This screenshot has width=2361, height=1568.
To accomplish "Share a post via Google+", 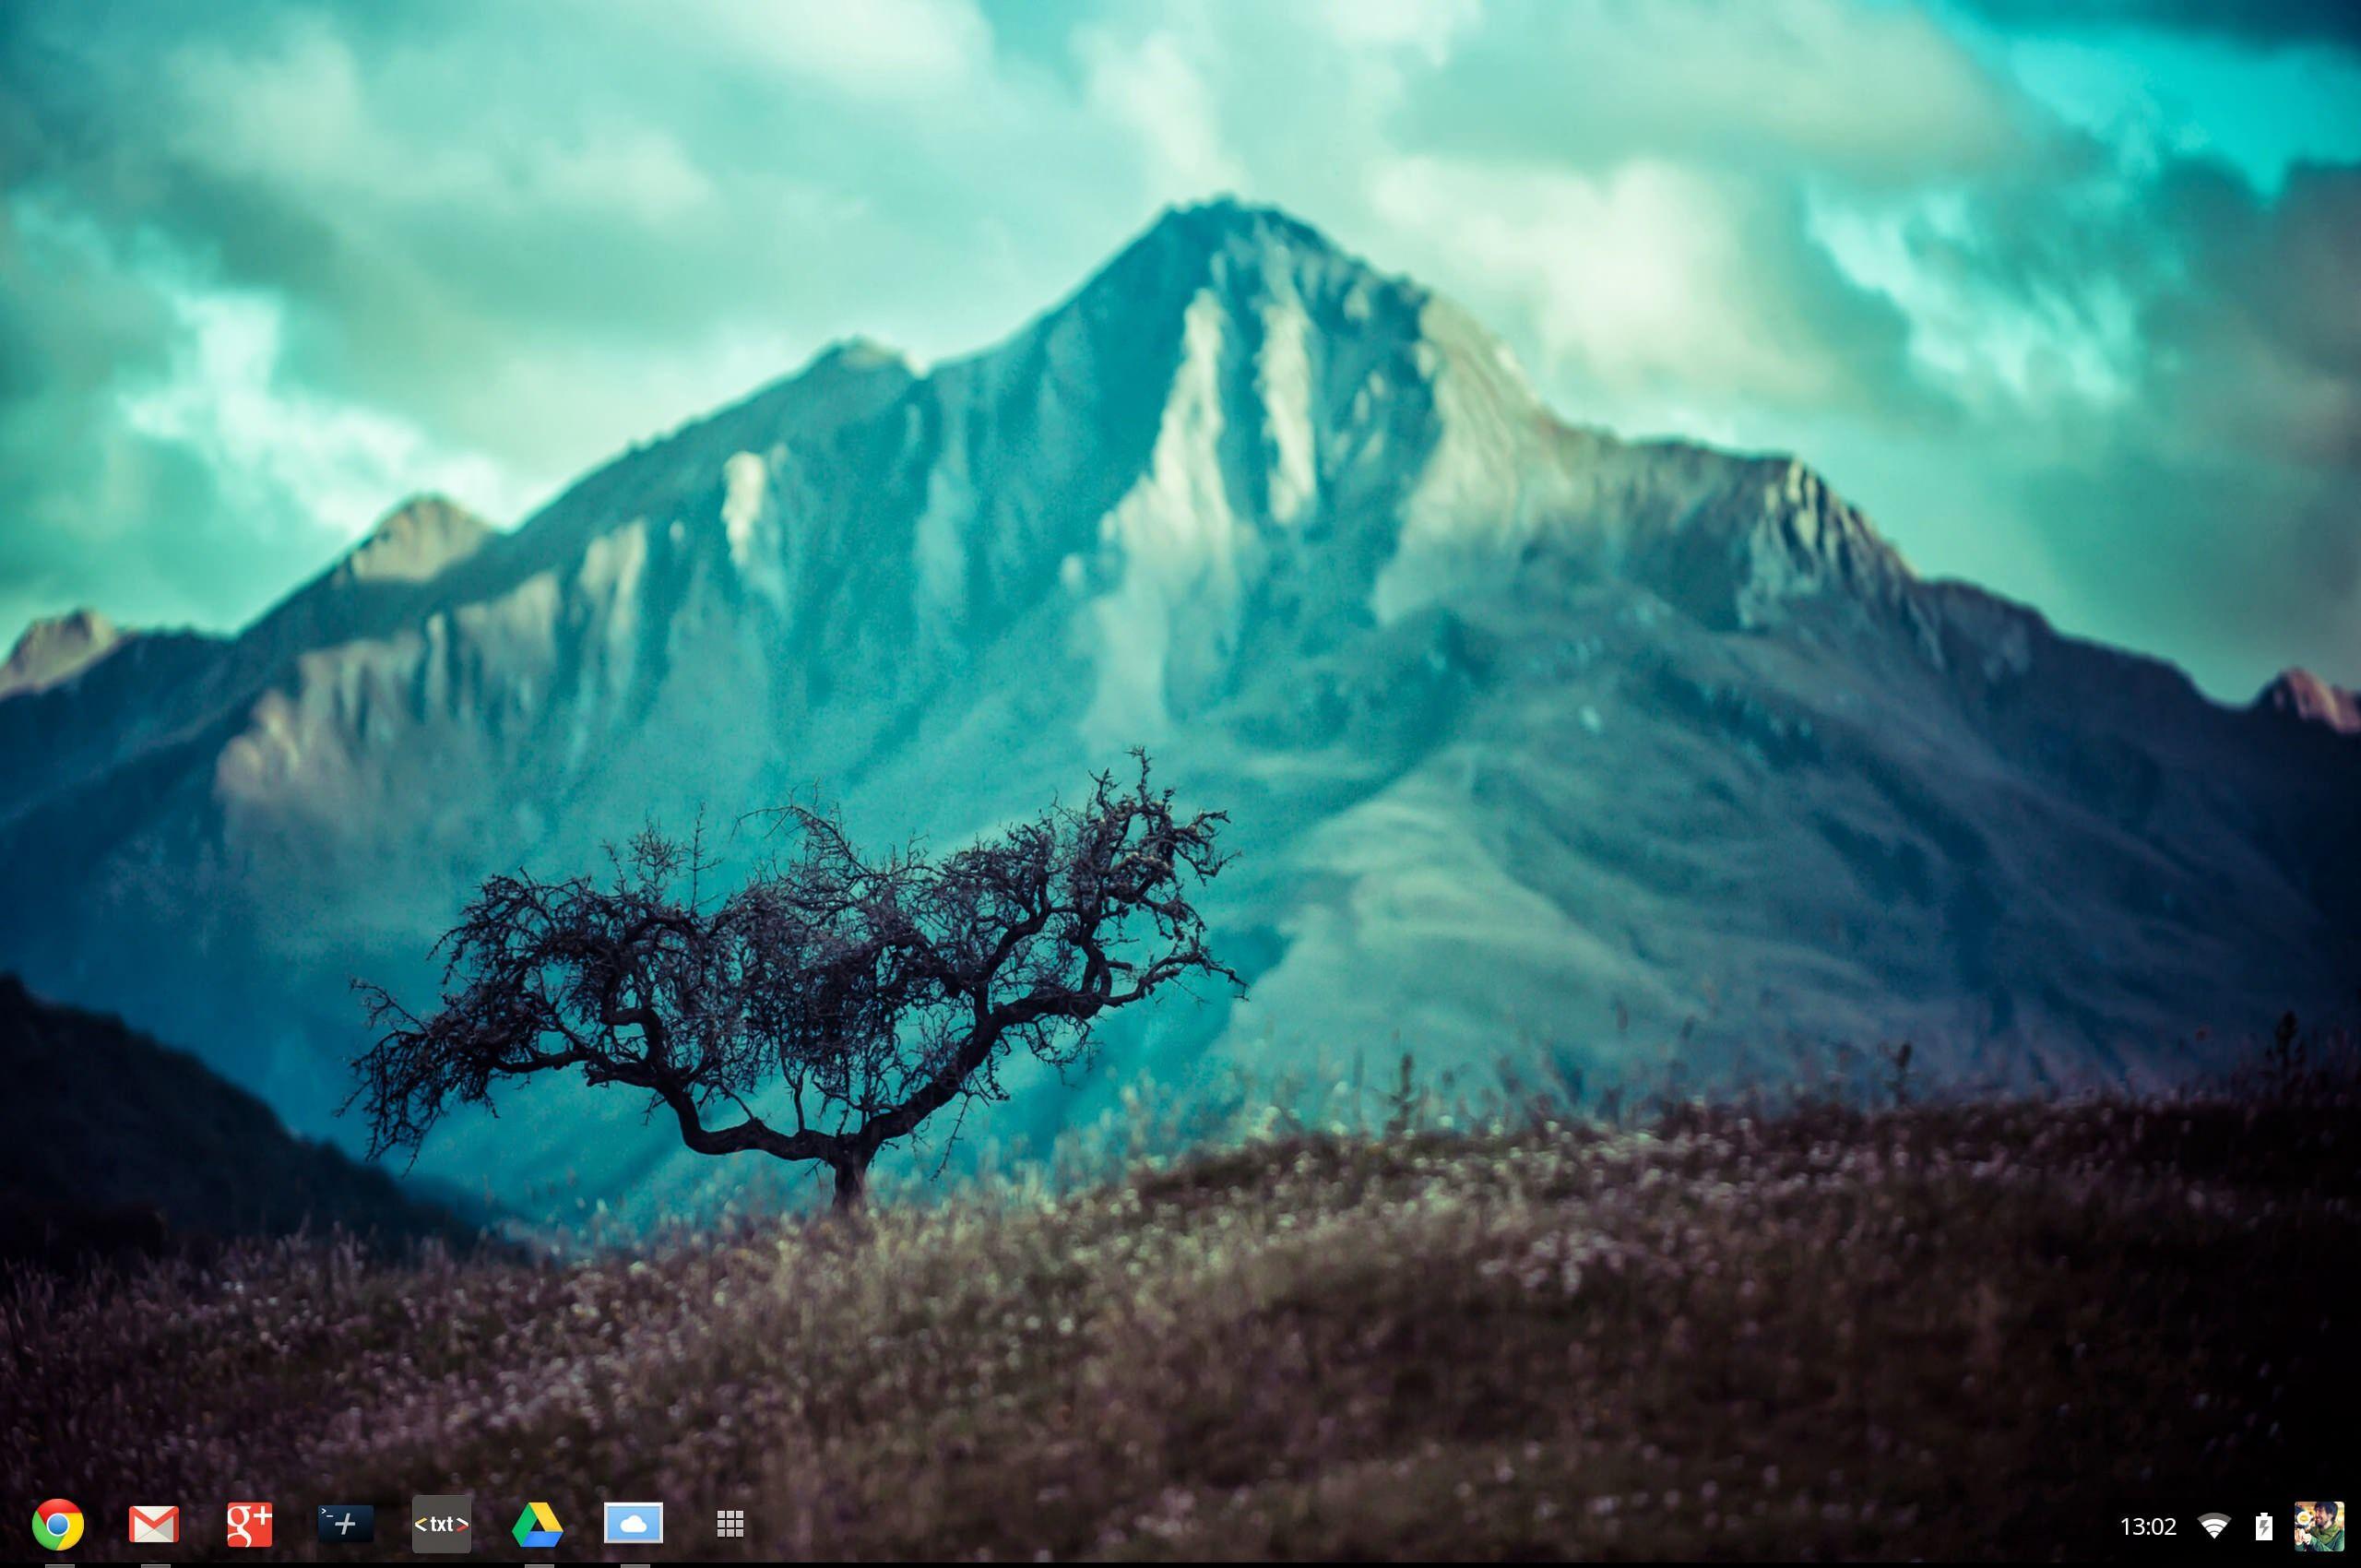I will (248, 1526).
